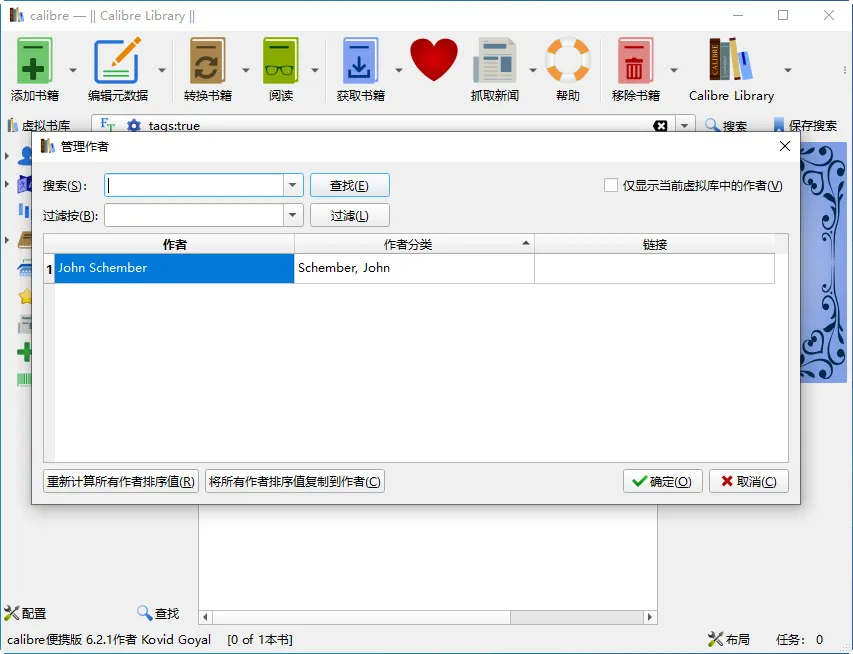Screen dimensions: 853x654
Task: Expand the Add books dropdown arrow
Action: pos(72,70)
